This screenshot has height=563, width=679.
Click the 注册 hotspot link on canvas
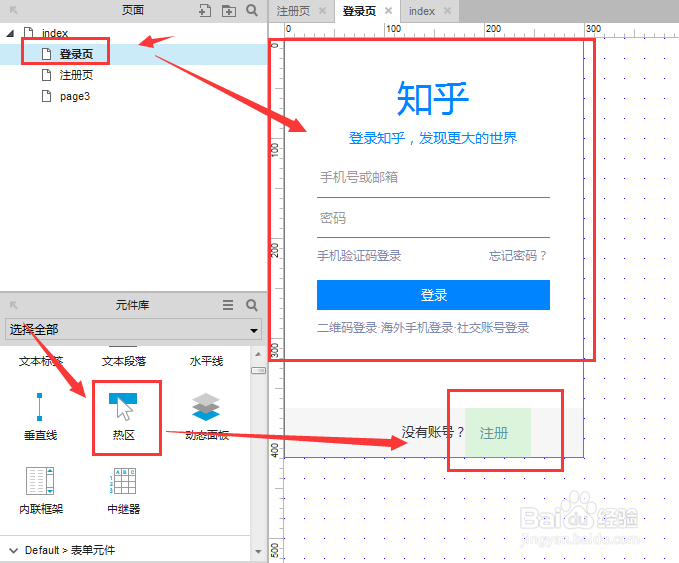point(498,433)
